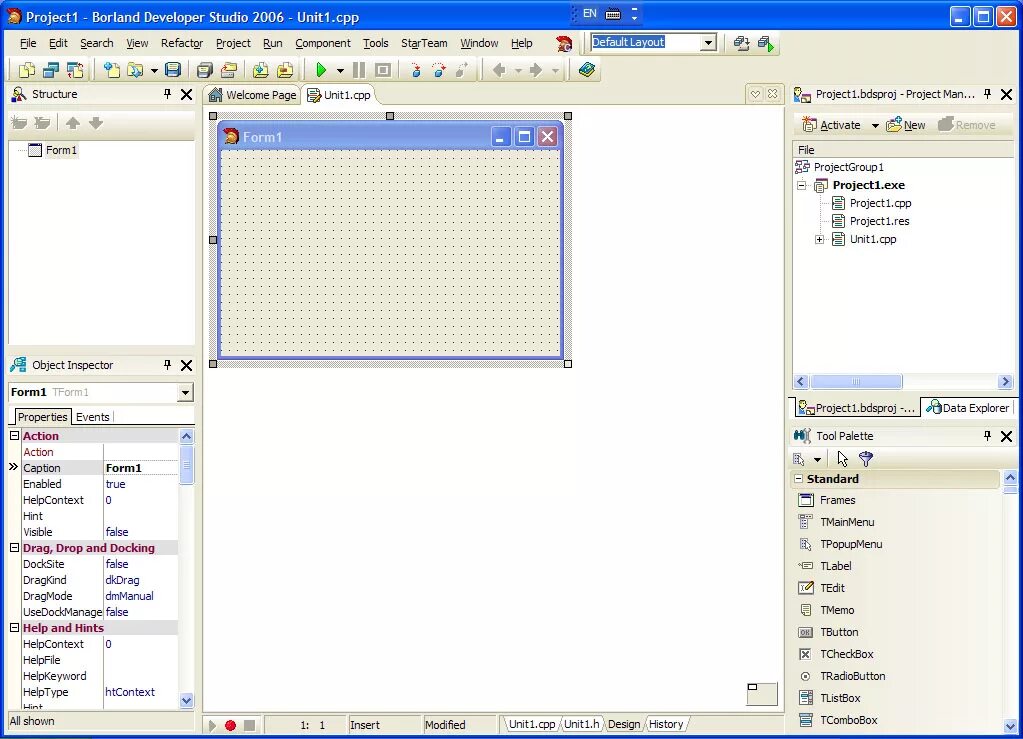Switch to the Data Explorer tab

pyautogui.click(x=968, y=408)
